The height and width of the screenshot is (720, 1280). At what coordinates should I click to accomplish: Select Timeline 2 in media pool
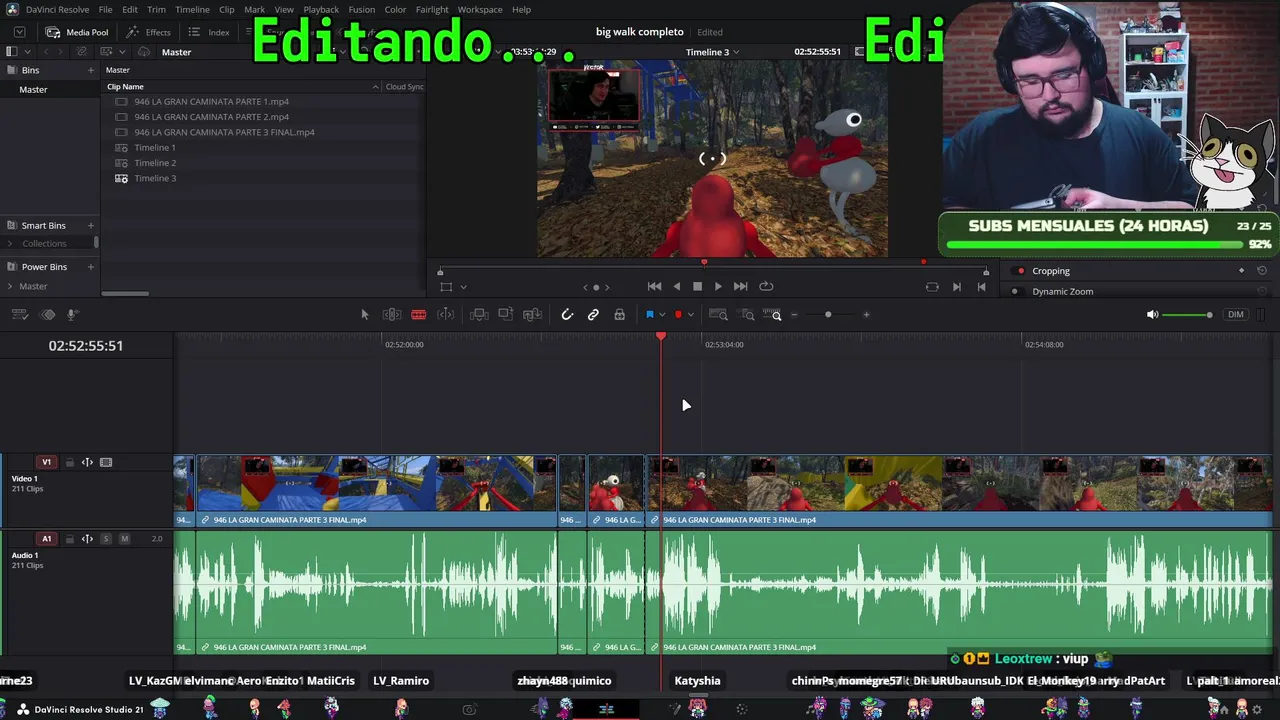click(155, 163)
